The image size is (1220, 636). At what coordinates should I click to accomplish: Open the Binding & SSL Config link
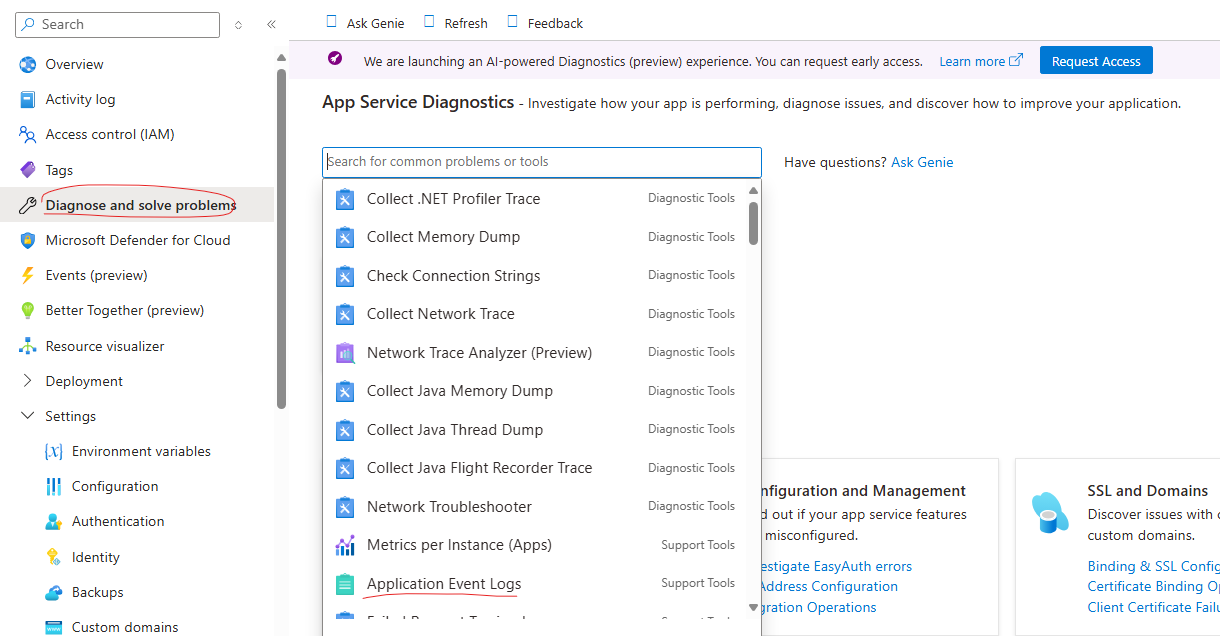point(1153,566)
